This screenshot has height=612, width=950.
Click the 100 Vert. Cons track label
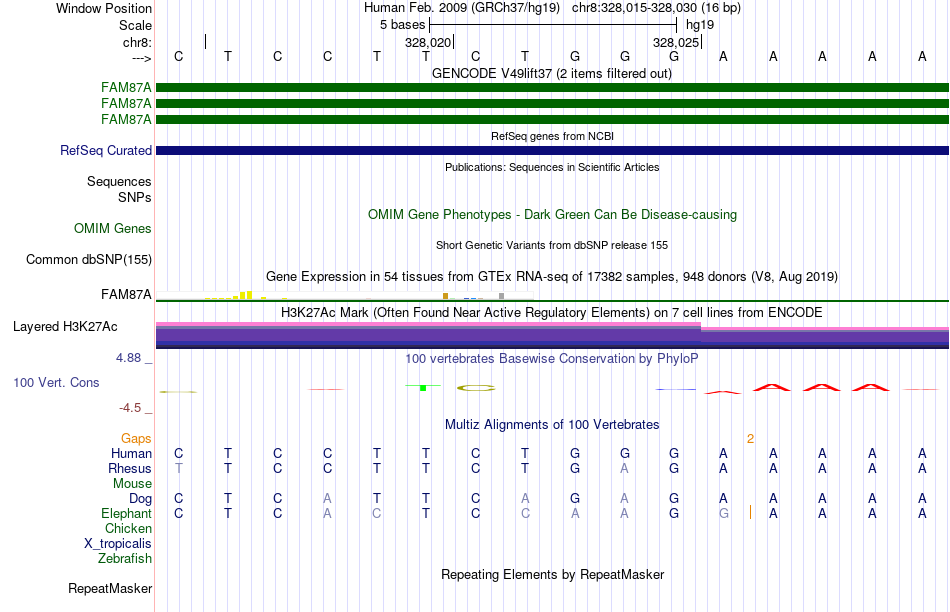pos(56,382)
